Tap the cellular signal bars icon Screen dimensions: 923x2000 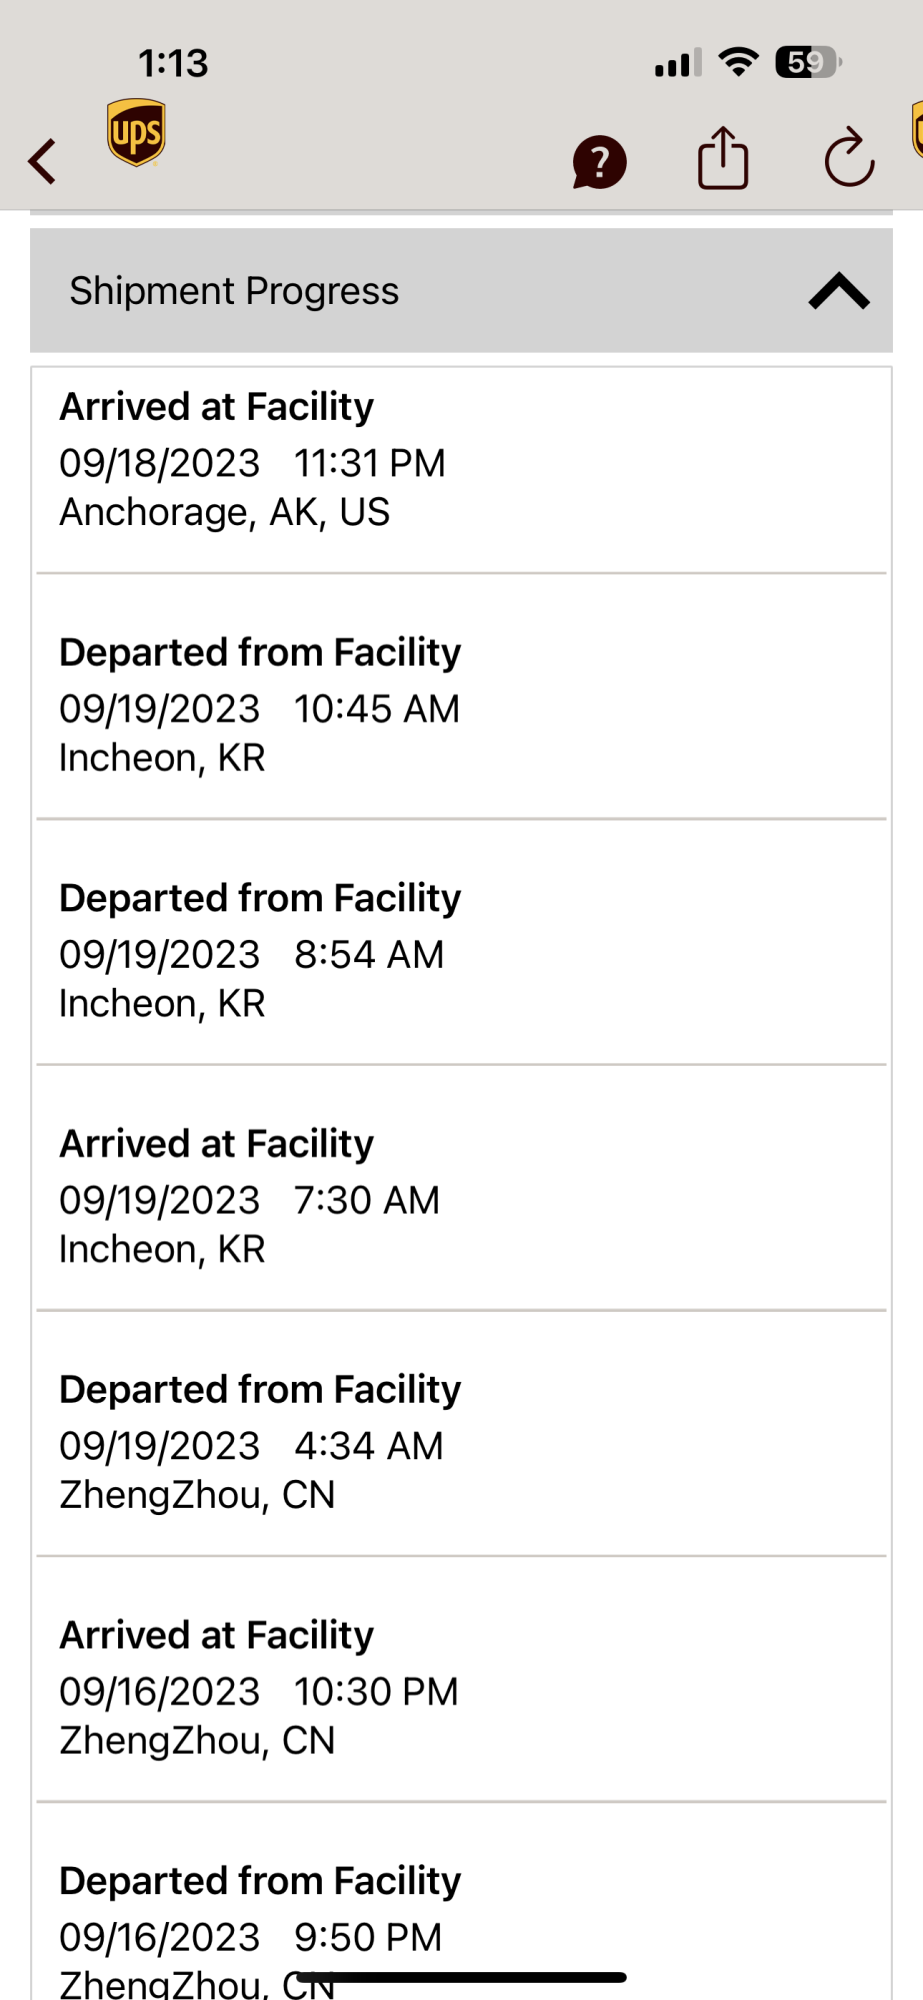677,64
